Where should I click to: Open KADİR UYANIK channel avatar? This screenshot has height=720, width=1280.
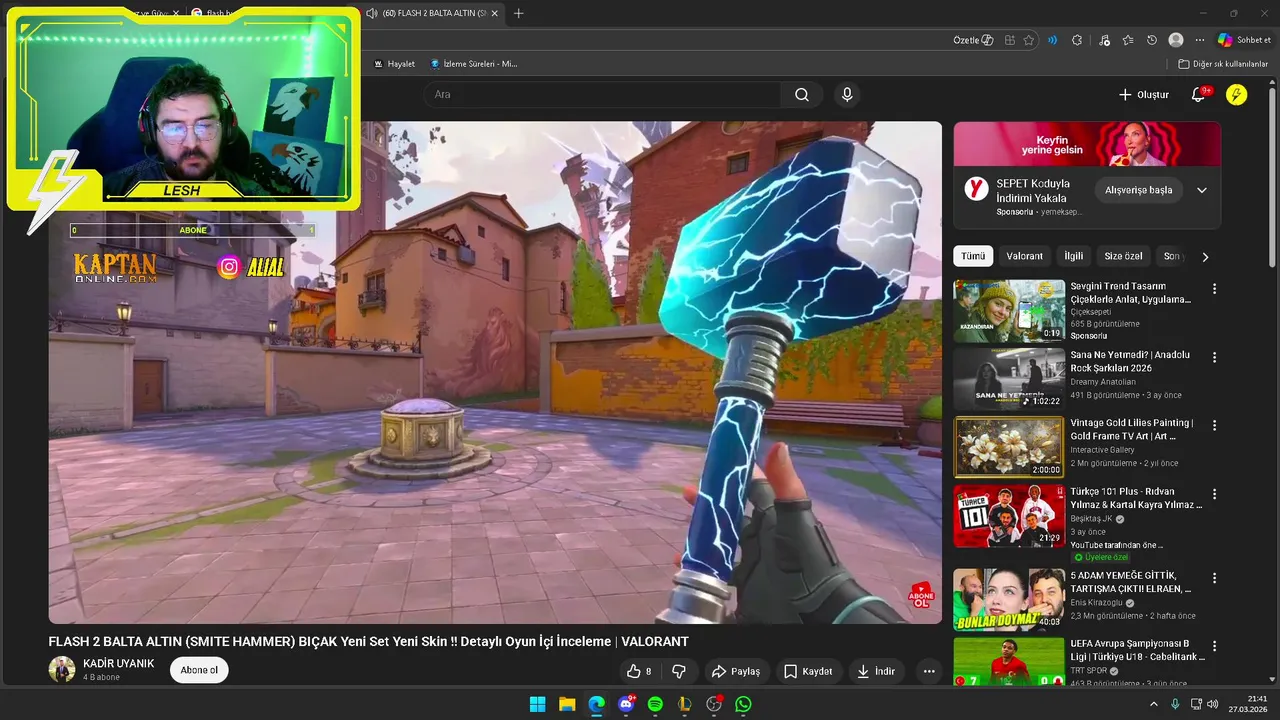coord(62,670)
